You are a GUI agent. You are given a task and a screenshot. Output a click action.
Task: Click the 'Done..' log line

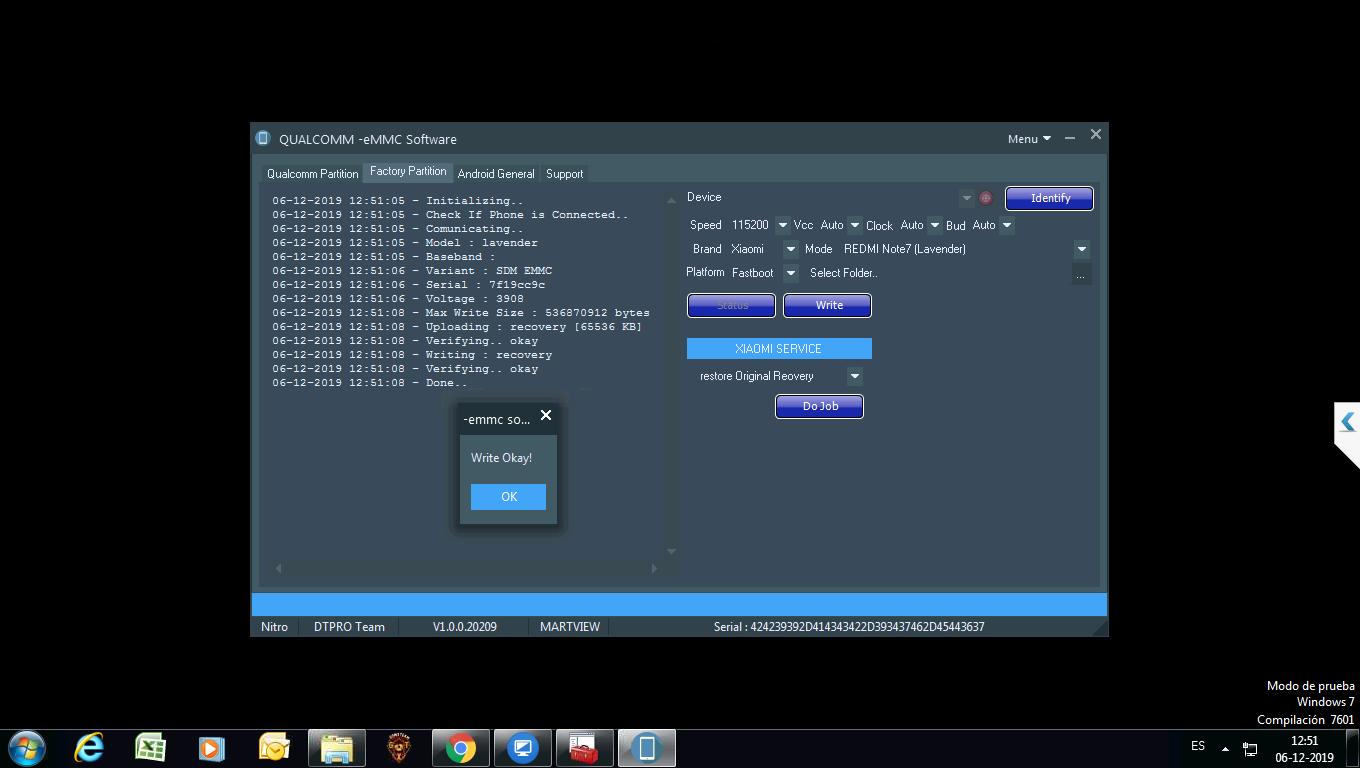[x=370, y=383]
